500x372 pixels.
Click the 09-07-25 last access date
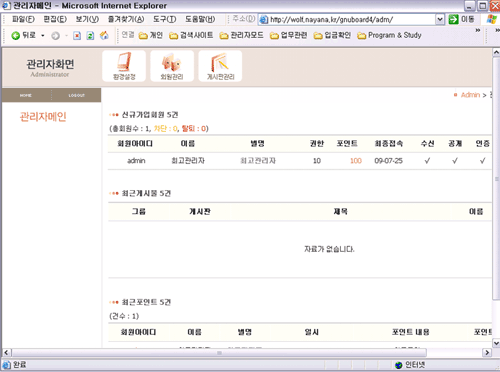coord(388,161)
